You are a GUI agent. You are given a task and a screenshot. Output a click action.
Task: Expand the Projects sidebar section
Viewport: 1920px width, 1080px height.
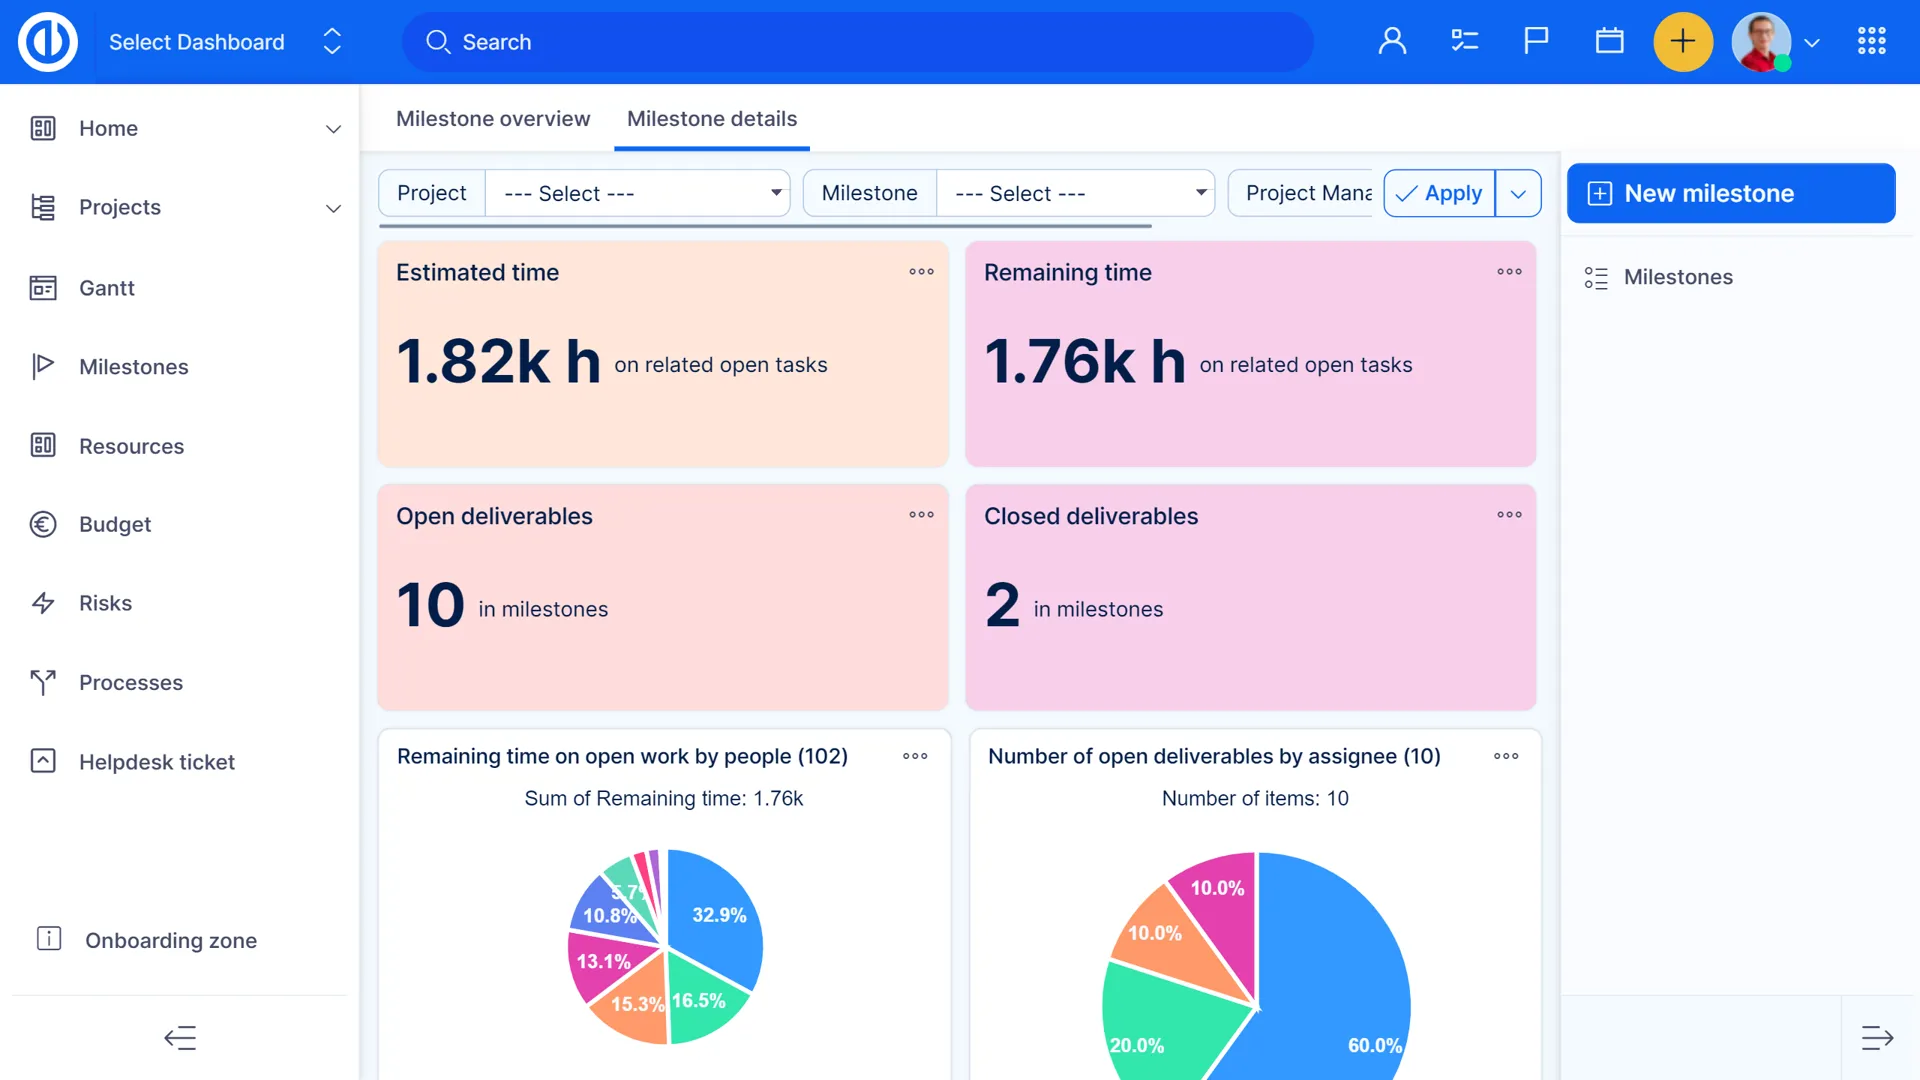pos(333,208)
